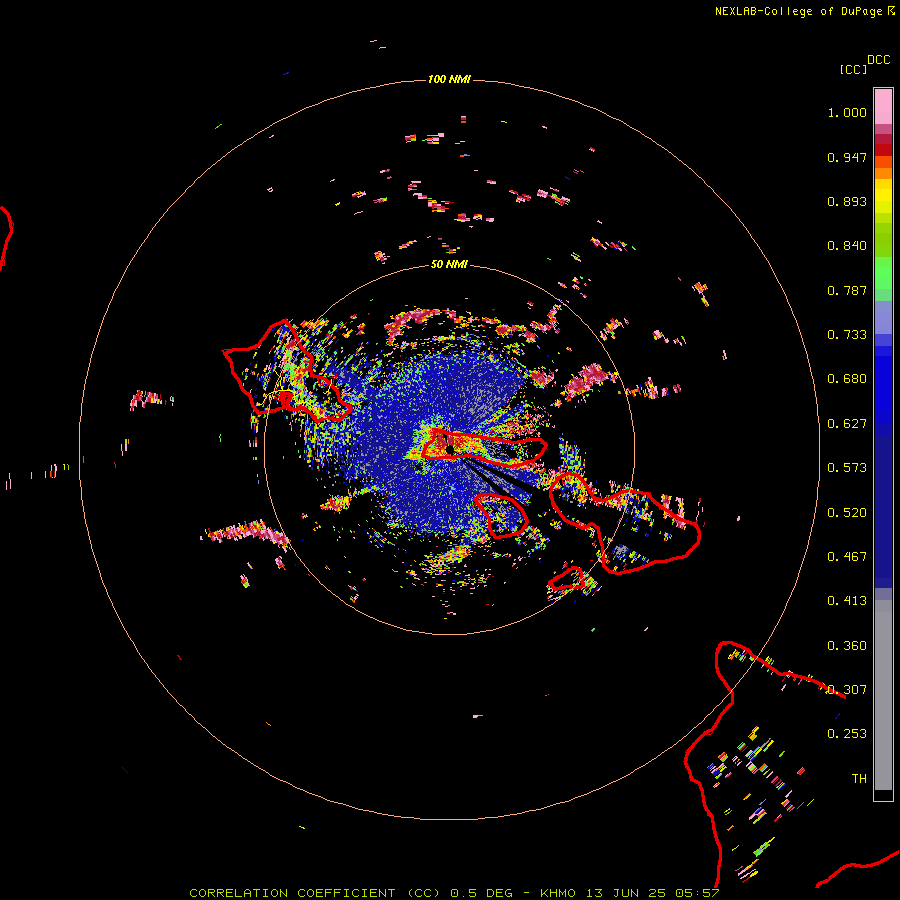Click the 0.360 legend value
This screenshot has width=900, height=900.
coord(847,646)
